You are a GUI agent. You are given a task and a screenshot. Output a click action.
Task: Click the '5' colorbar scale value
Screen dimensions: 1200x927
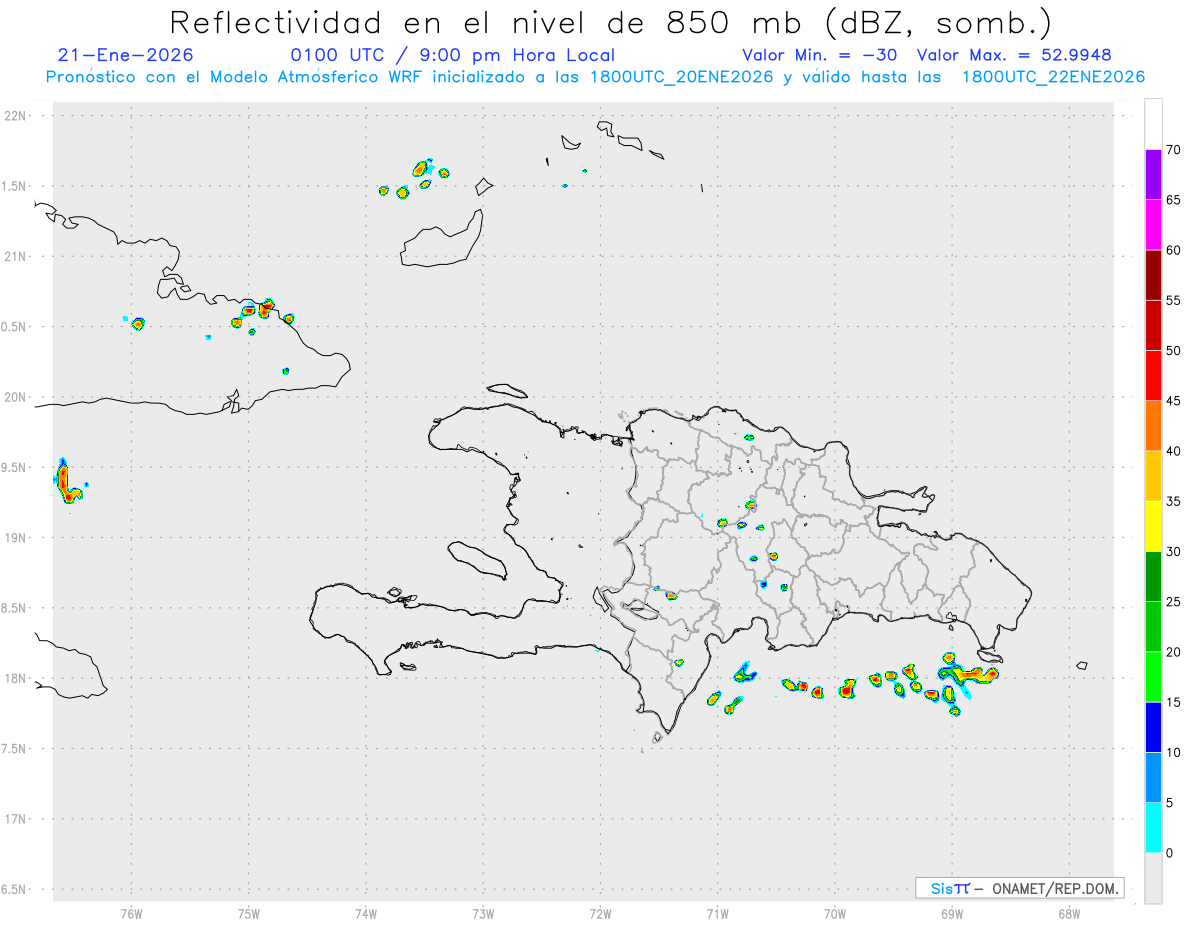1169,803
